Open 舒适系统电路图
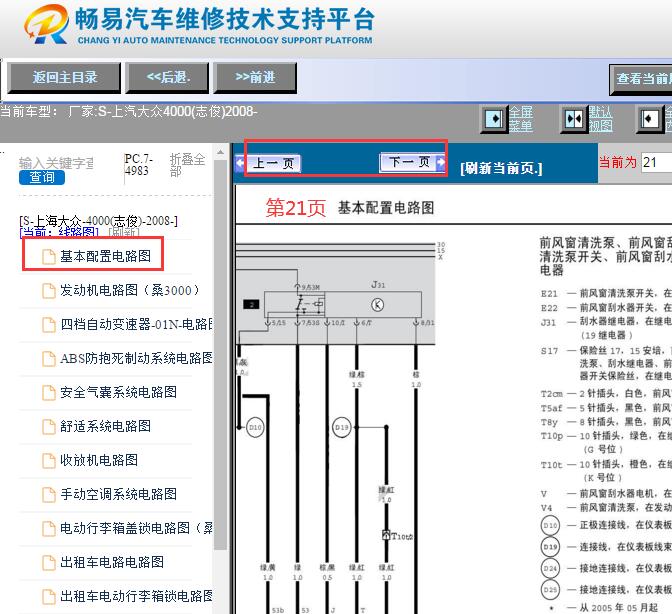 point(105,426)
